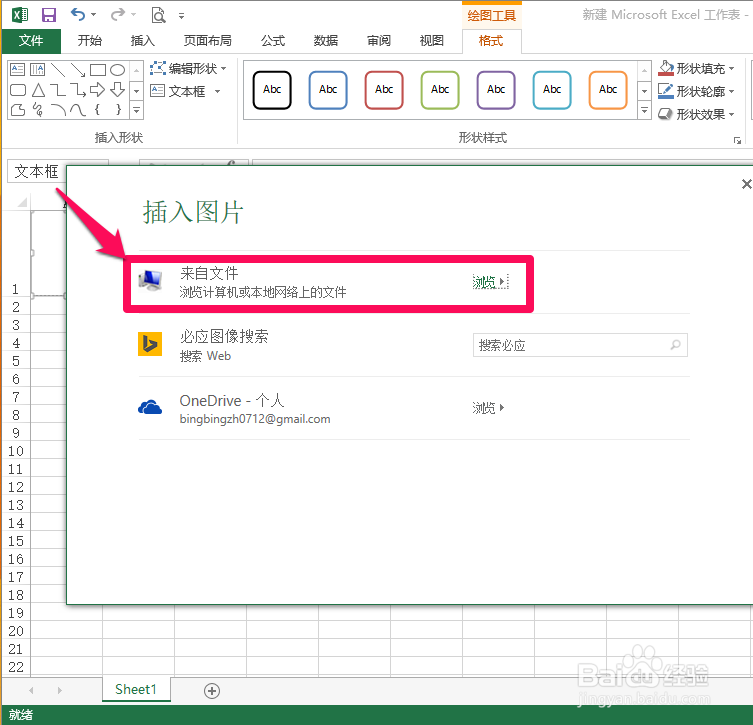Go to next row of the shapes gallery
Image resolution: width=753 pixels, height=725 pixels.
136,90
